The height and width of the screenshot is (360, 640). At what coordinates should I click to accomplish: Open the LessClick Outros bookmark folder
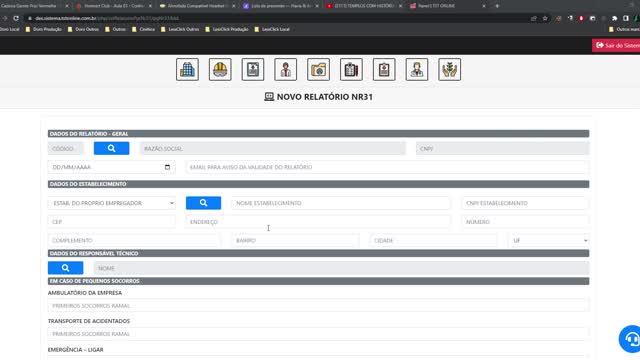point(180,29)
